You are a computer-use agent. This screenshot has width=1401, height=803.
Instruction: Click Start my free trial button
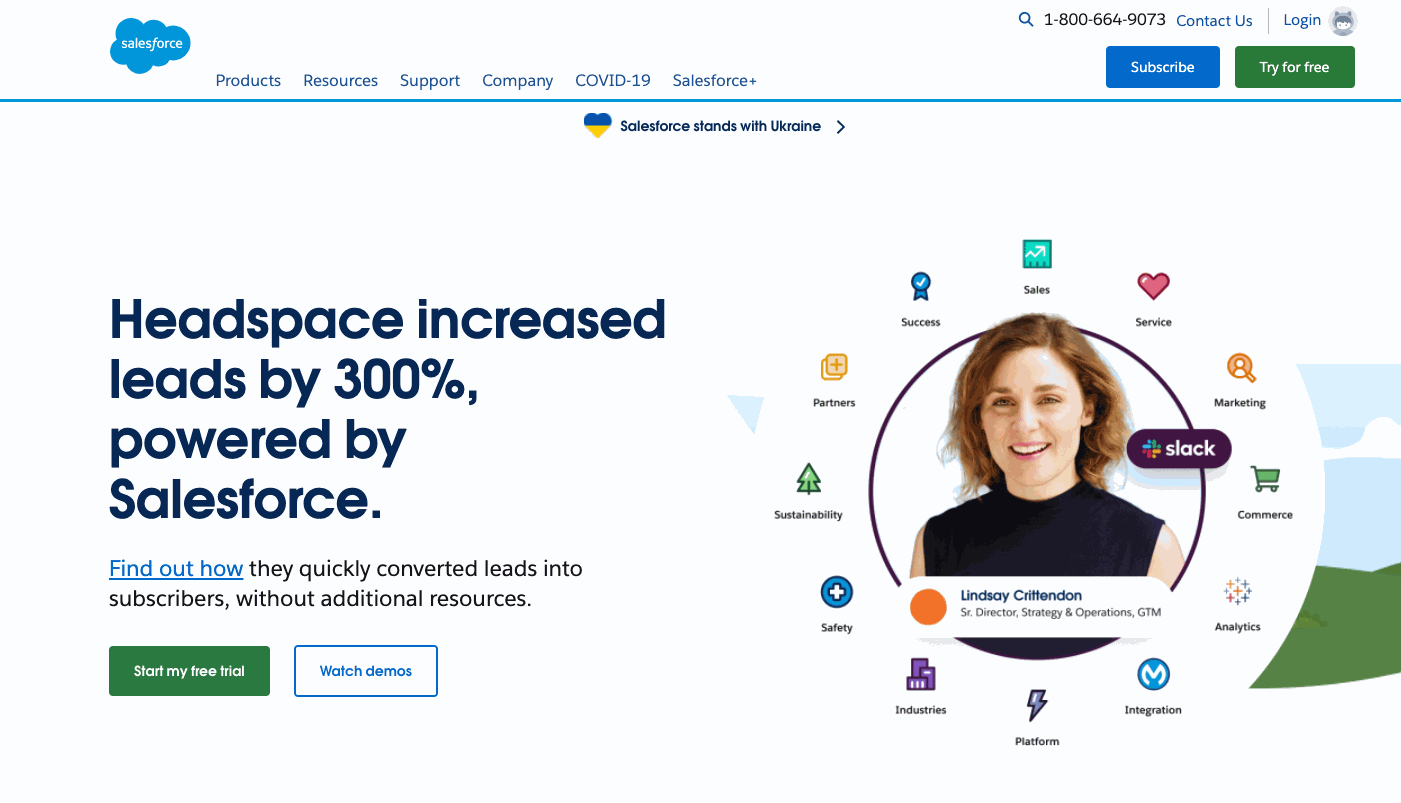189,671
